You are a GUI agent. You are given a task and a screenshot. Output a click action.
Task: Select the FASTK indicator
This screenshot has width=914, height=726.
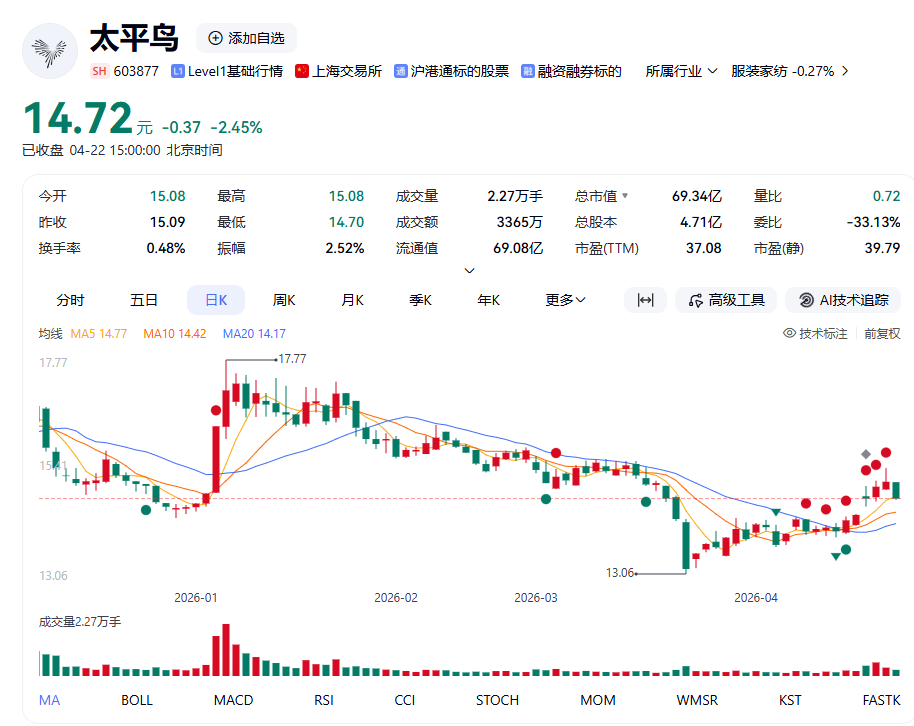point(881,700)
